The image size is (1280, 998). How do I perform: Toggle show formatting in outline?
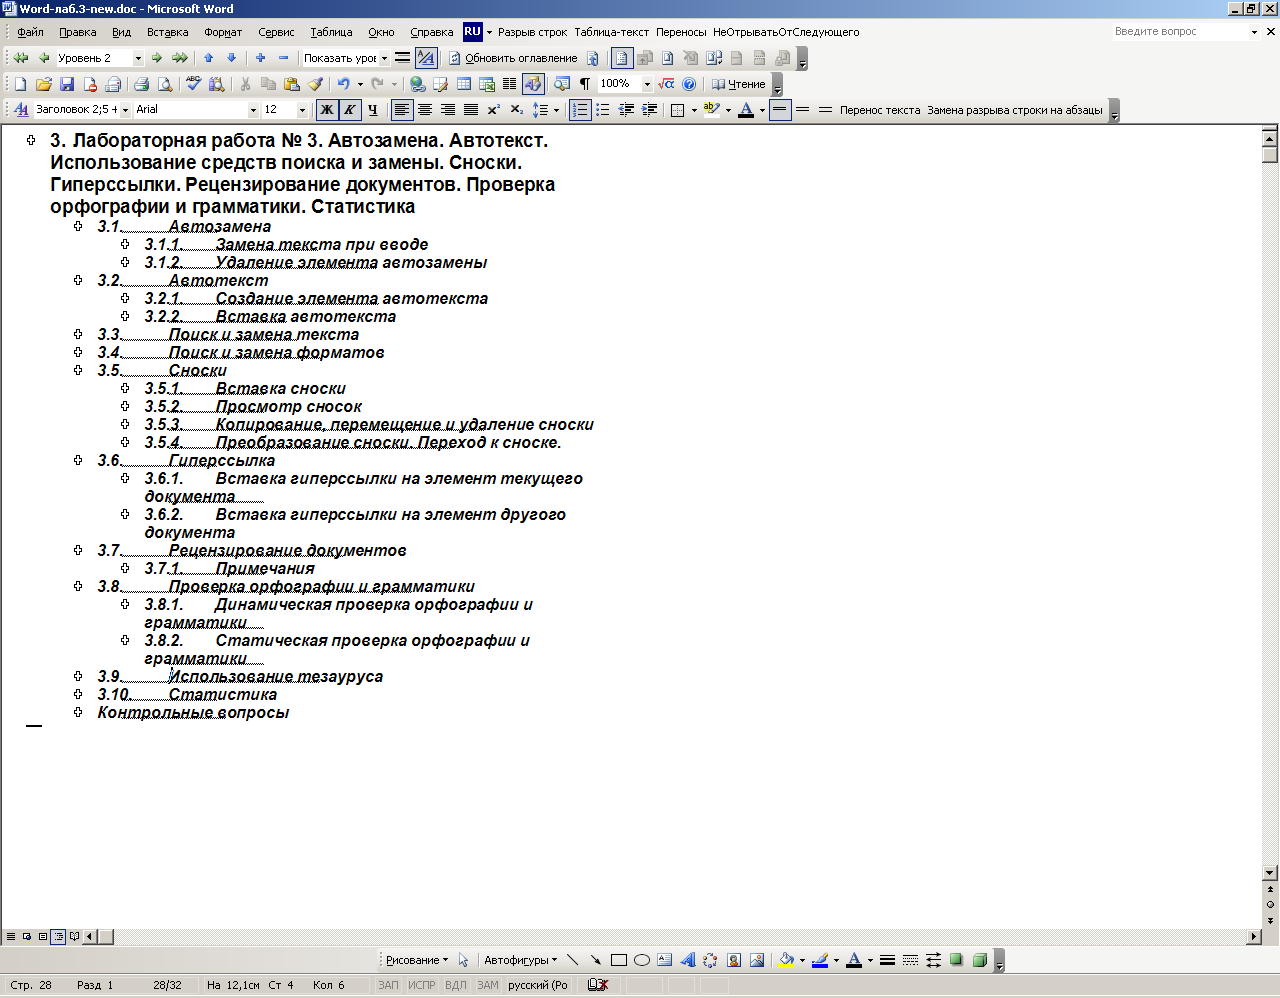coord(426,58)
